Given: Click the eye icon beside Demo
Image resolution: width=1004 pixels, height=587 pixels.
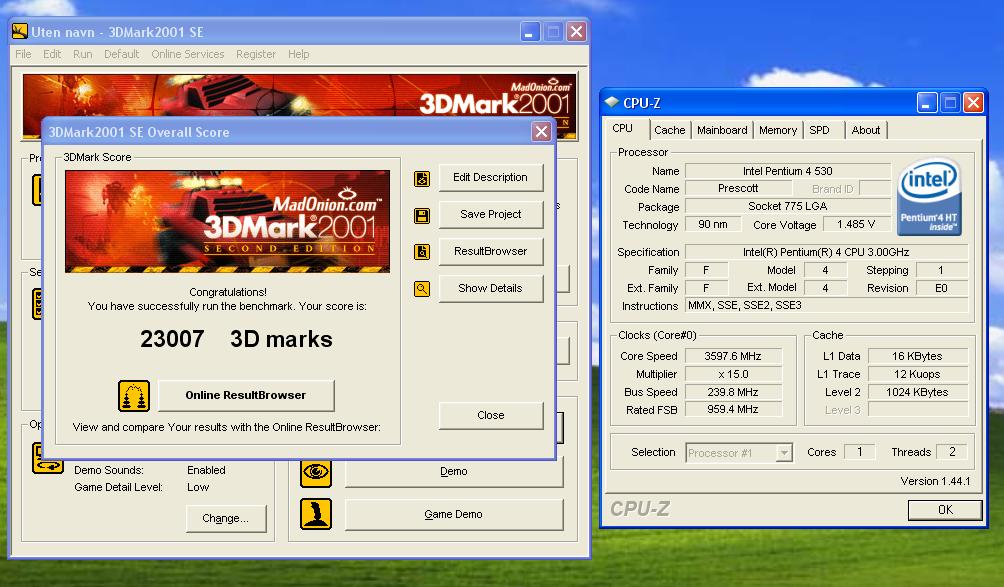Looking at the screenshot, I should click(316, 472).
